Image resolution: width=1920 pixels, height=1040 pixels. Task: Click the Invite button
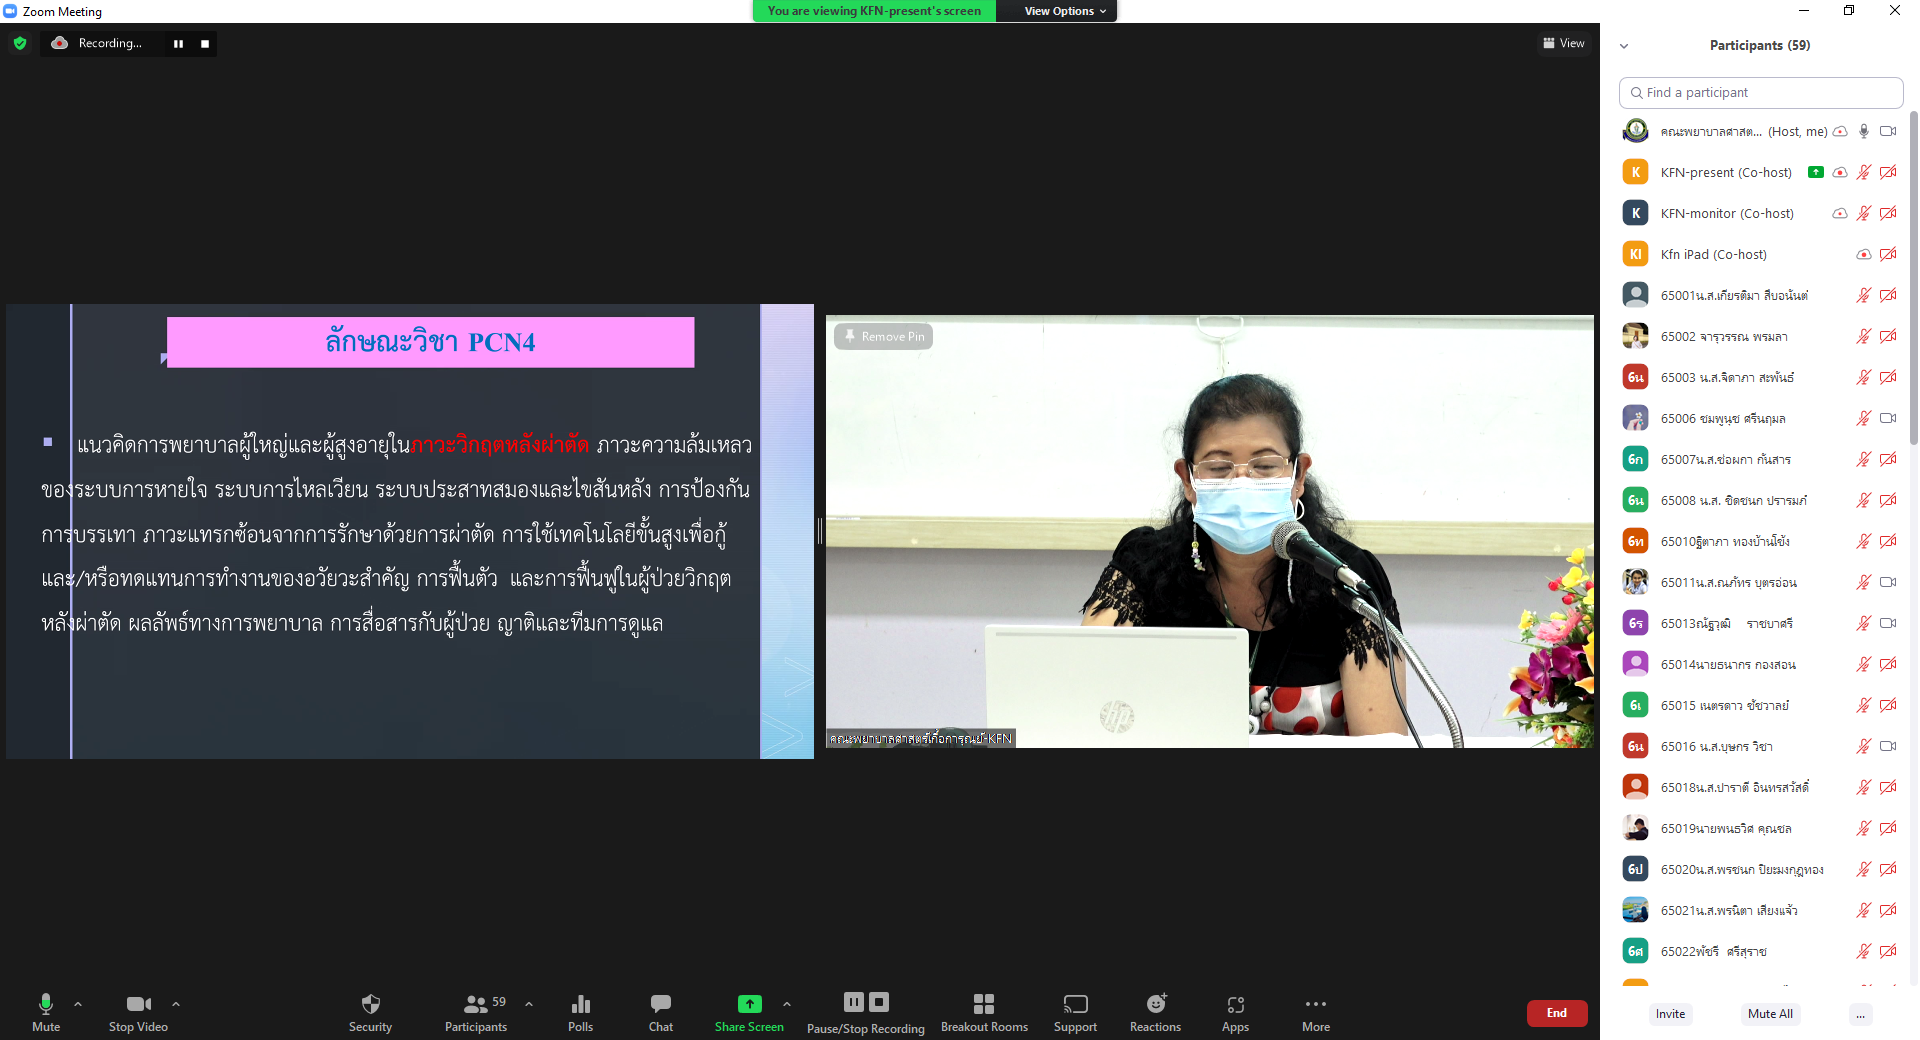pos(1670,1014)
